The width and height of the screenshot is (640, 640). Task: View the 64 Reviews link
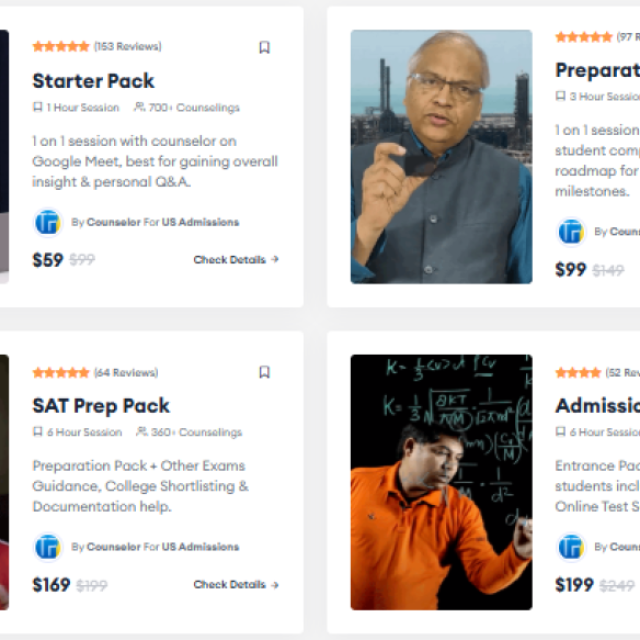coord(125,373)
